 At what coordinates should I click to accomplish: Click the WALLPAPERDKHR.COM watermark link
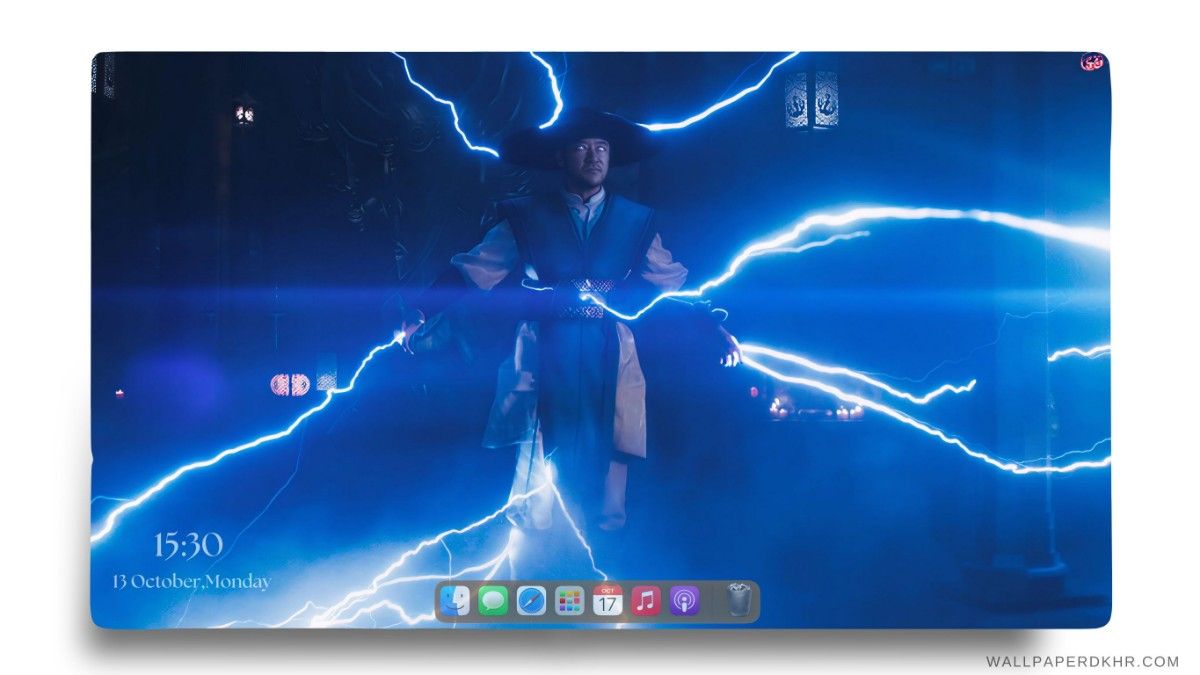click(1082, 661)
